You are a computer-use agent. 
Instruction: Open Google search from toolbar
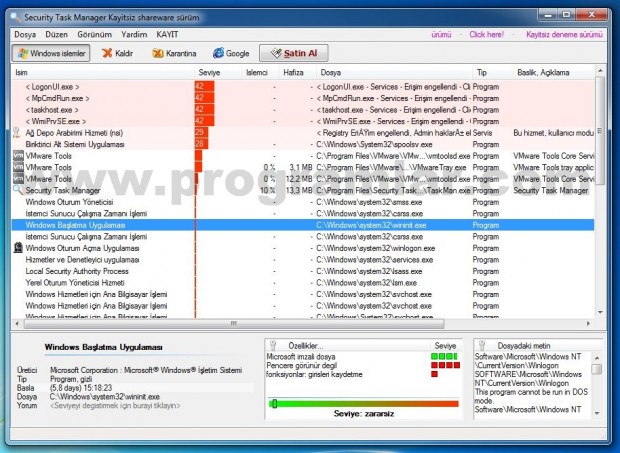[x=231, y=53]
